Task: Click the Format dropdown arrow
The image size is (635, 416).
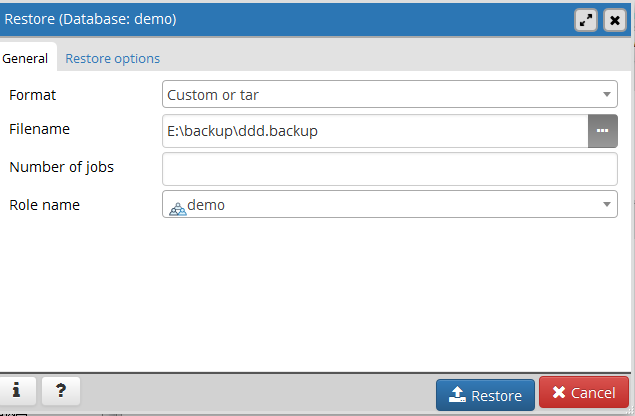Action: pos(607,94)
